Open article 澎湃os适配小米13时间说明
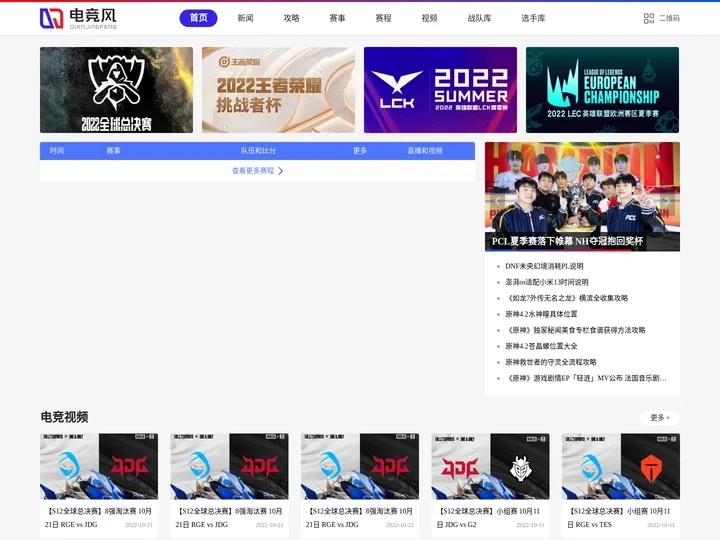 [x=546, y=282]
